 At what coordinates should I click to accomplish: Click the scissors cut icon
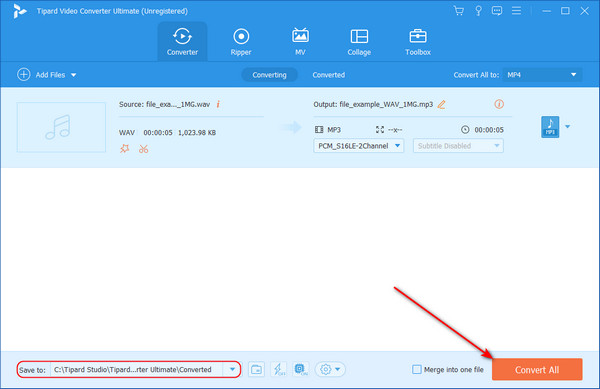pyautogui.click(x=143, y=149)
